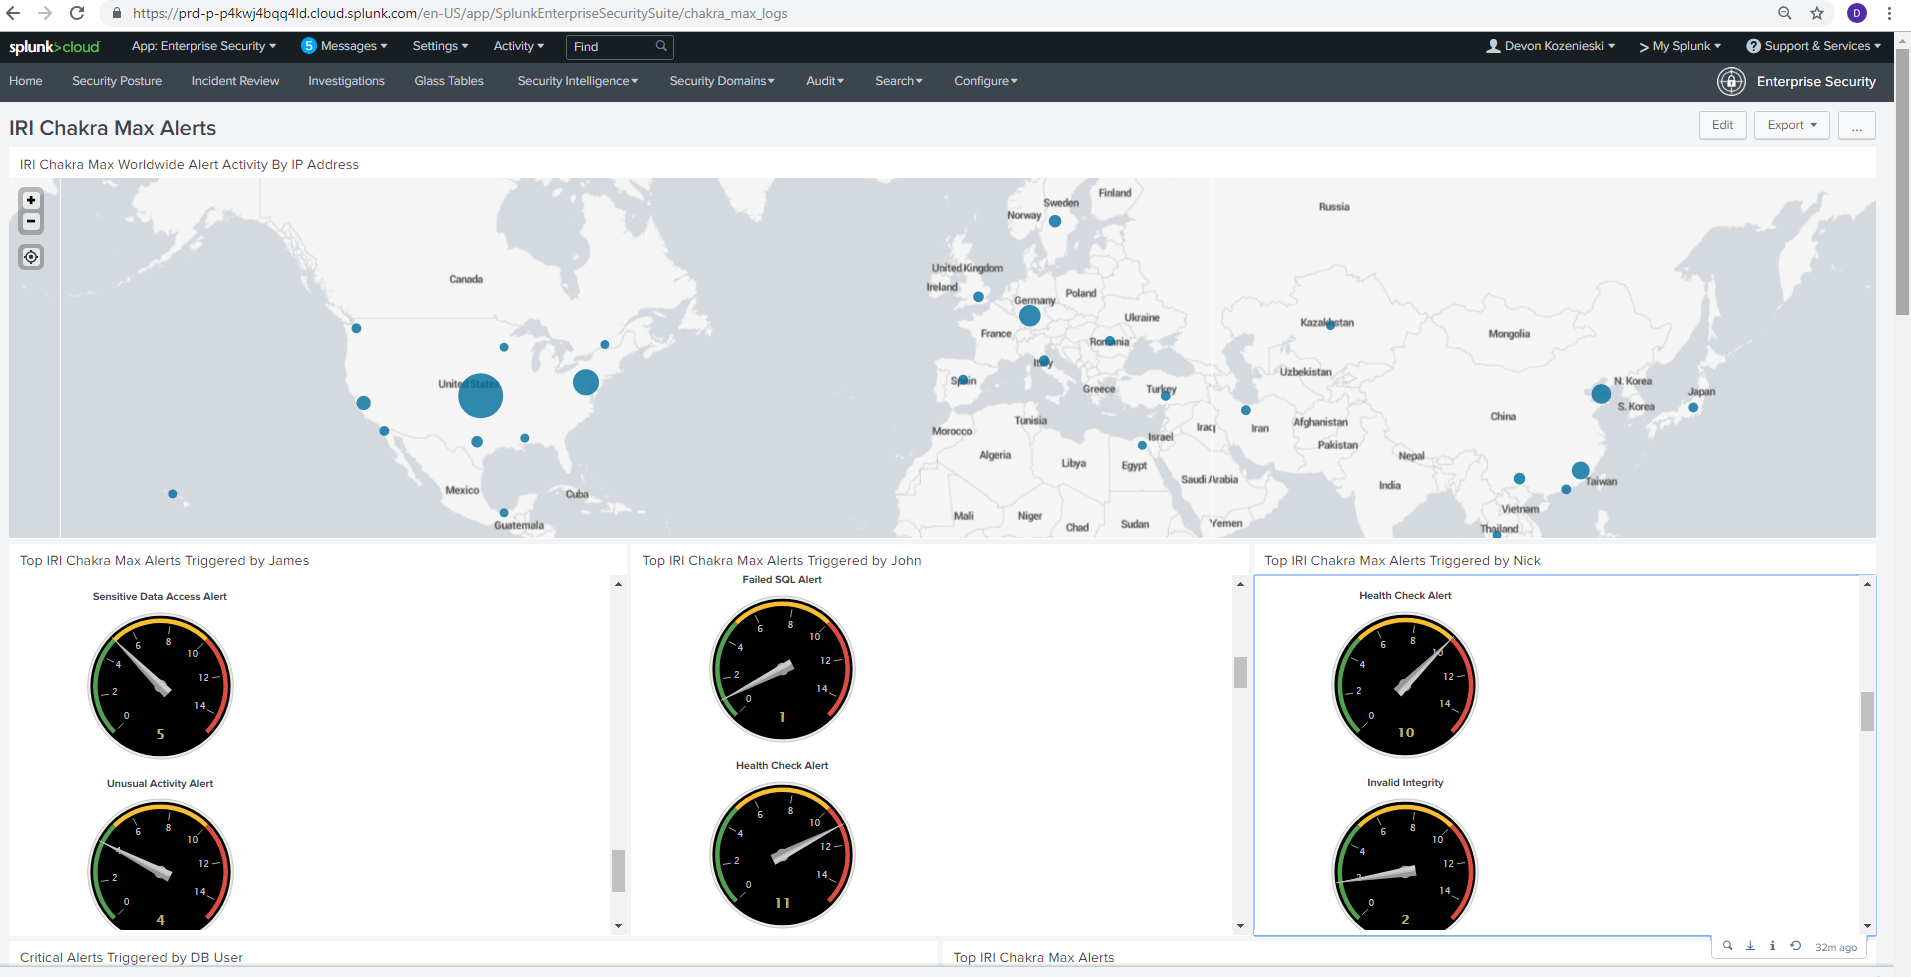1911x977 pixels.
Task: Open Messages dropdown with 5 notifications
Action: point(344,46)
